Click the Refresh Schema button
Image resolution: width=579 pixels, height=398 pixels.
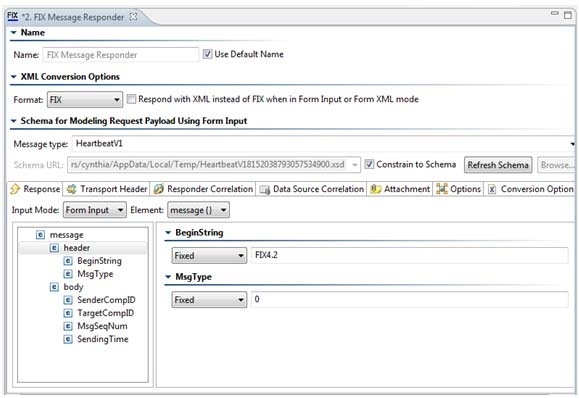point(498,165)
